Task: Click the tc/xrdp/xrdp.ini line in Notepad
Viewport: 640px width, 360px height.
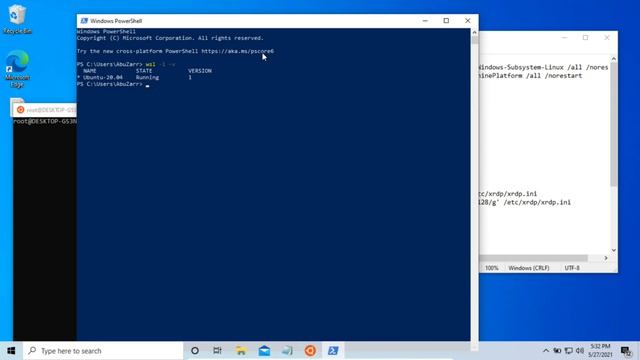Action: 508,194
